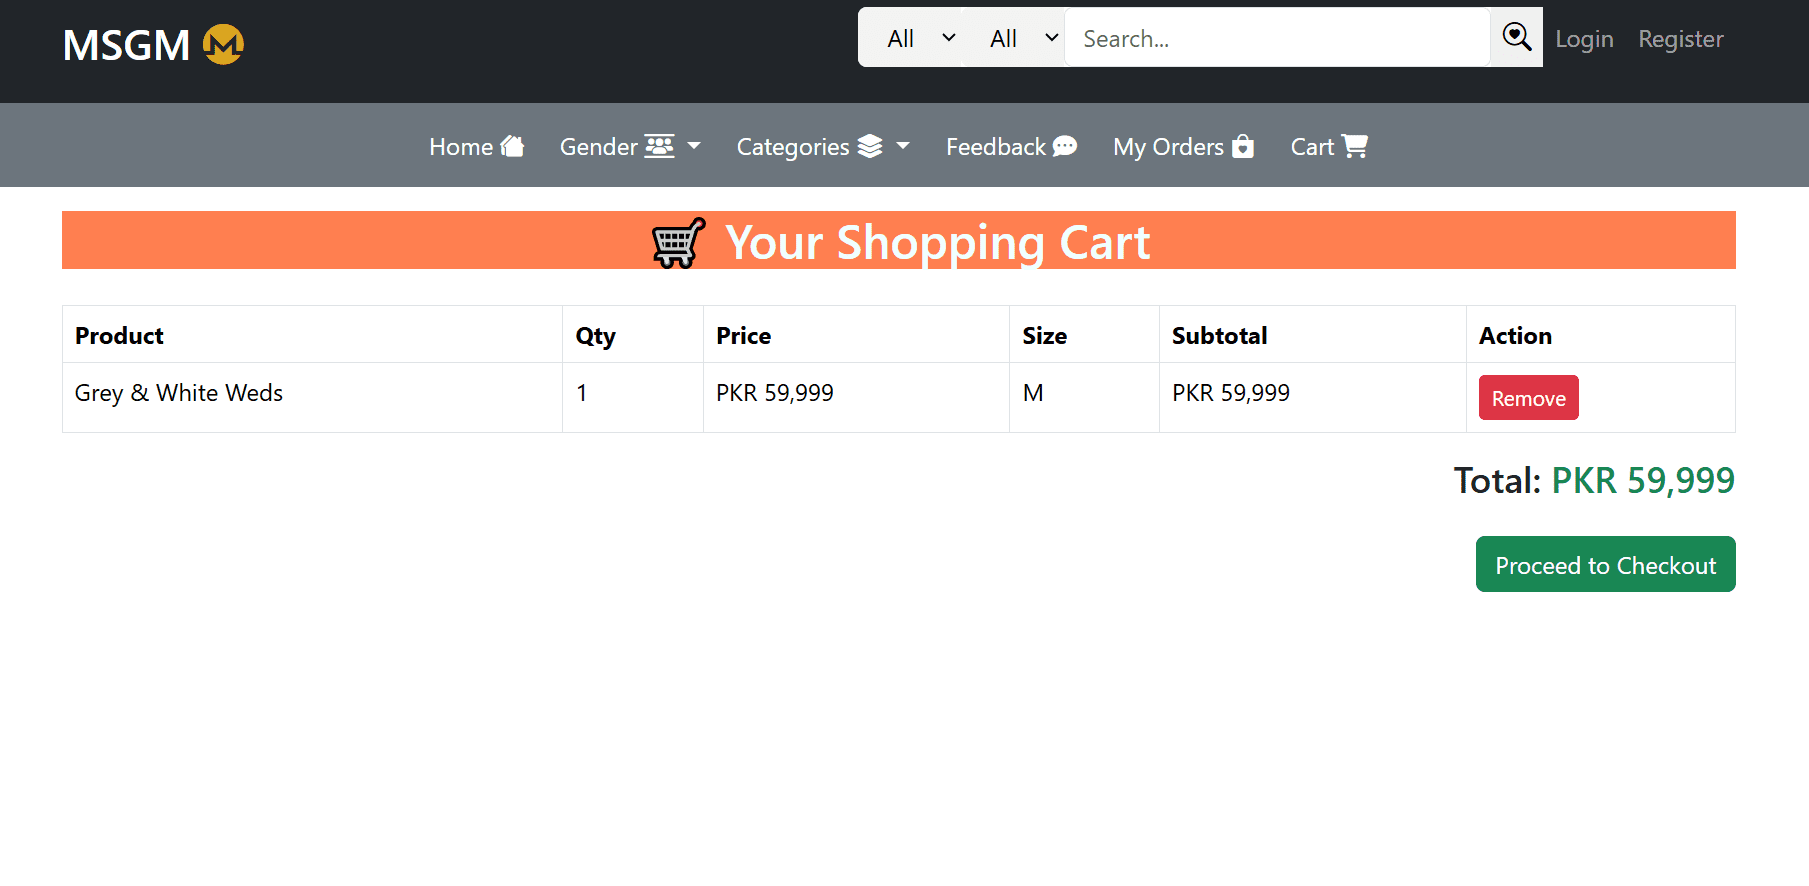This screenshot has height=886, width=1809.
Task: Click the home house icon
Action: pyautogui.click(x=512, y=146)
